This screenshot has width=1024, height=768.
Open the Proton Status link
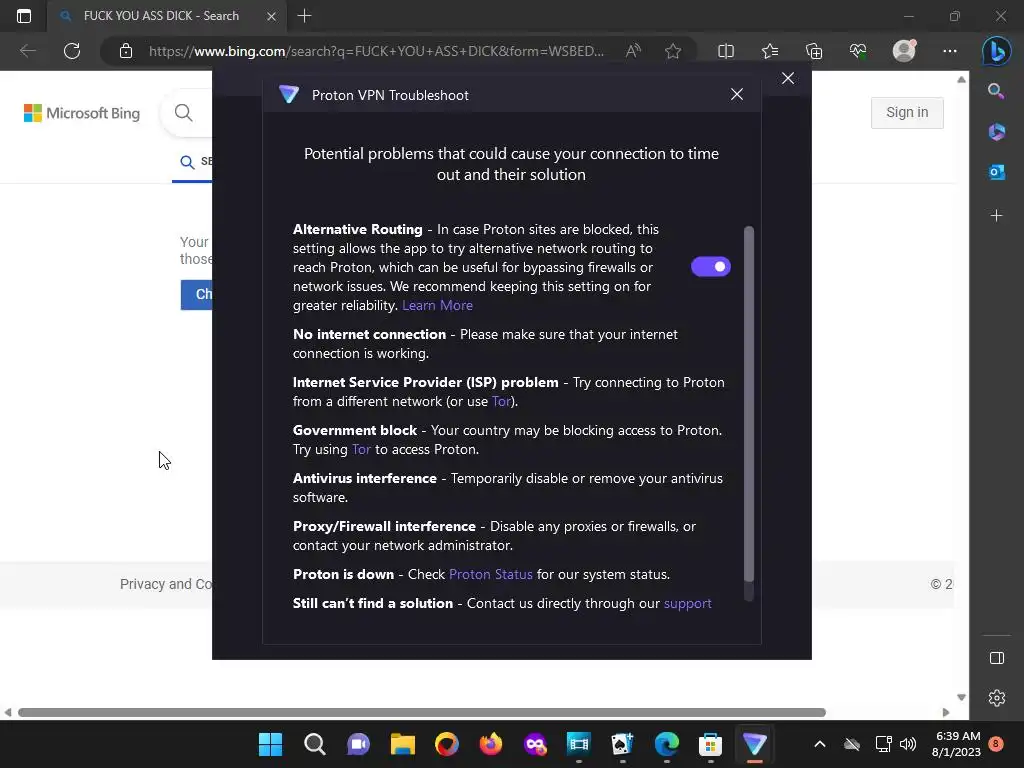pyautogui.click(x=490, y=574)
